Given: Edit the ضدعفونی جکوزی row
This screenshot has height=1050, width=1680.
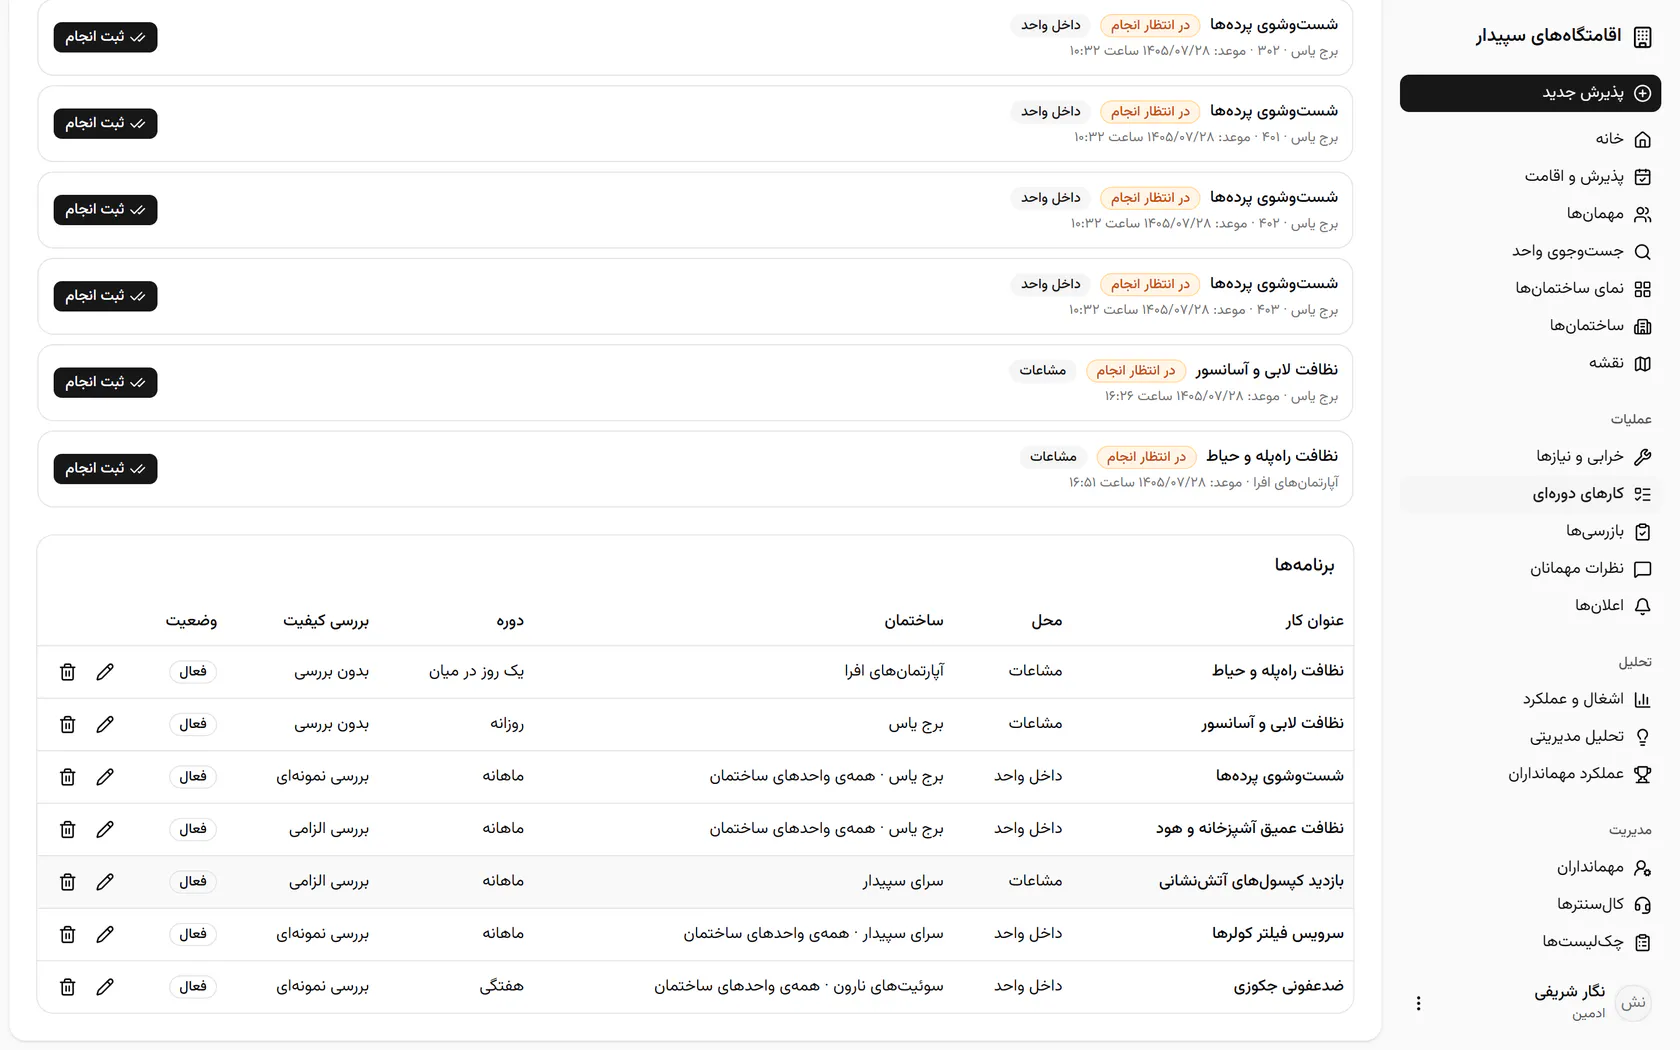Looking at the screenshot, I should (105, 987).
